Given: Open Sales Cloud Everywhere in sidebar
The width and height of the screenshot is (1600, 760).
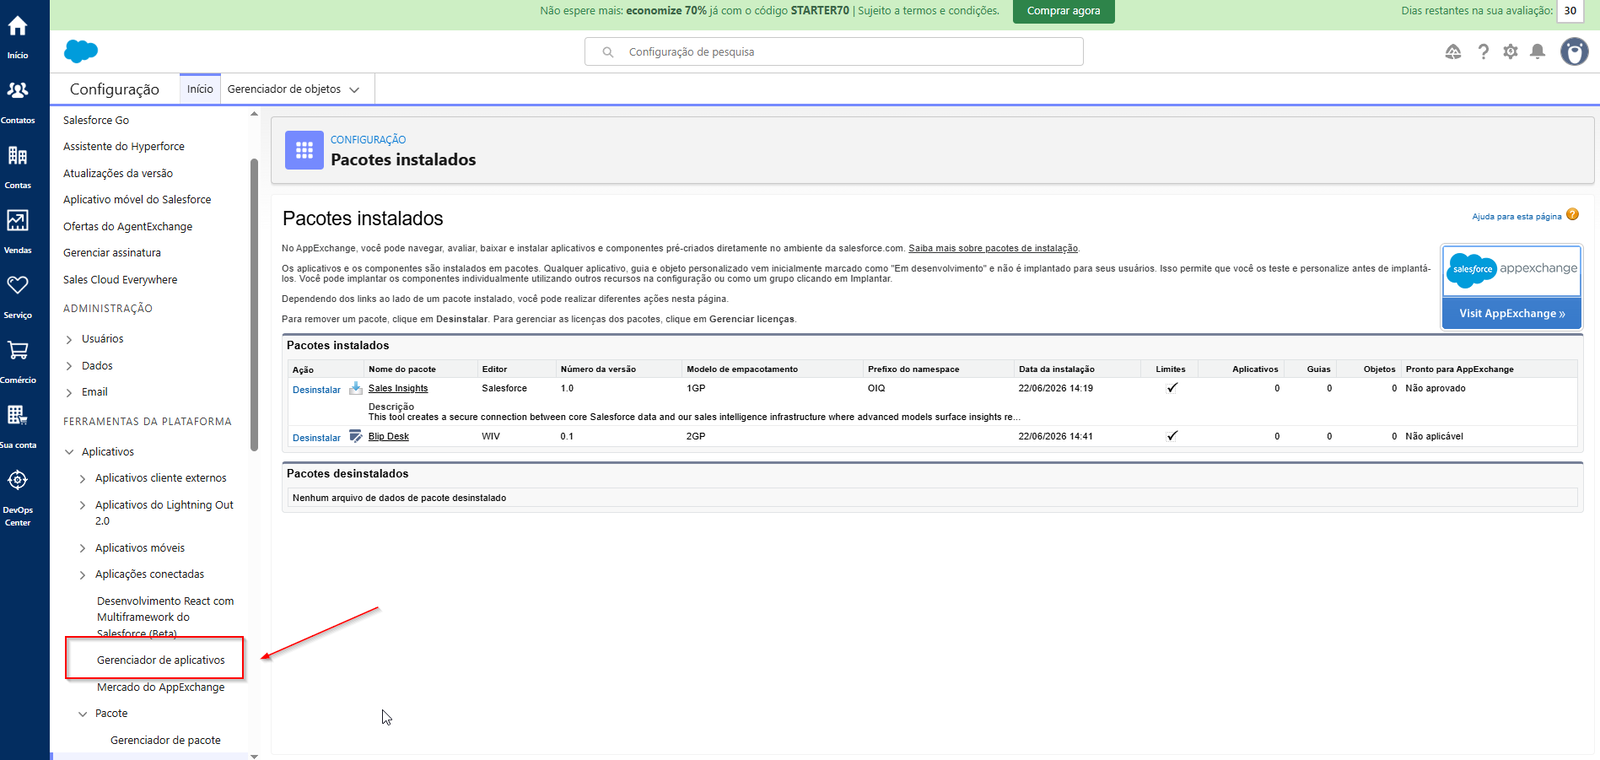Looking at the screenshot, I should (120, 280).
